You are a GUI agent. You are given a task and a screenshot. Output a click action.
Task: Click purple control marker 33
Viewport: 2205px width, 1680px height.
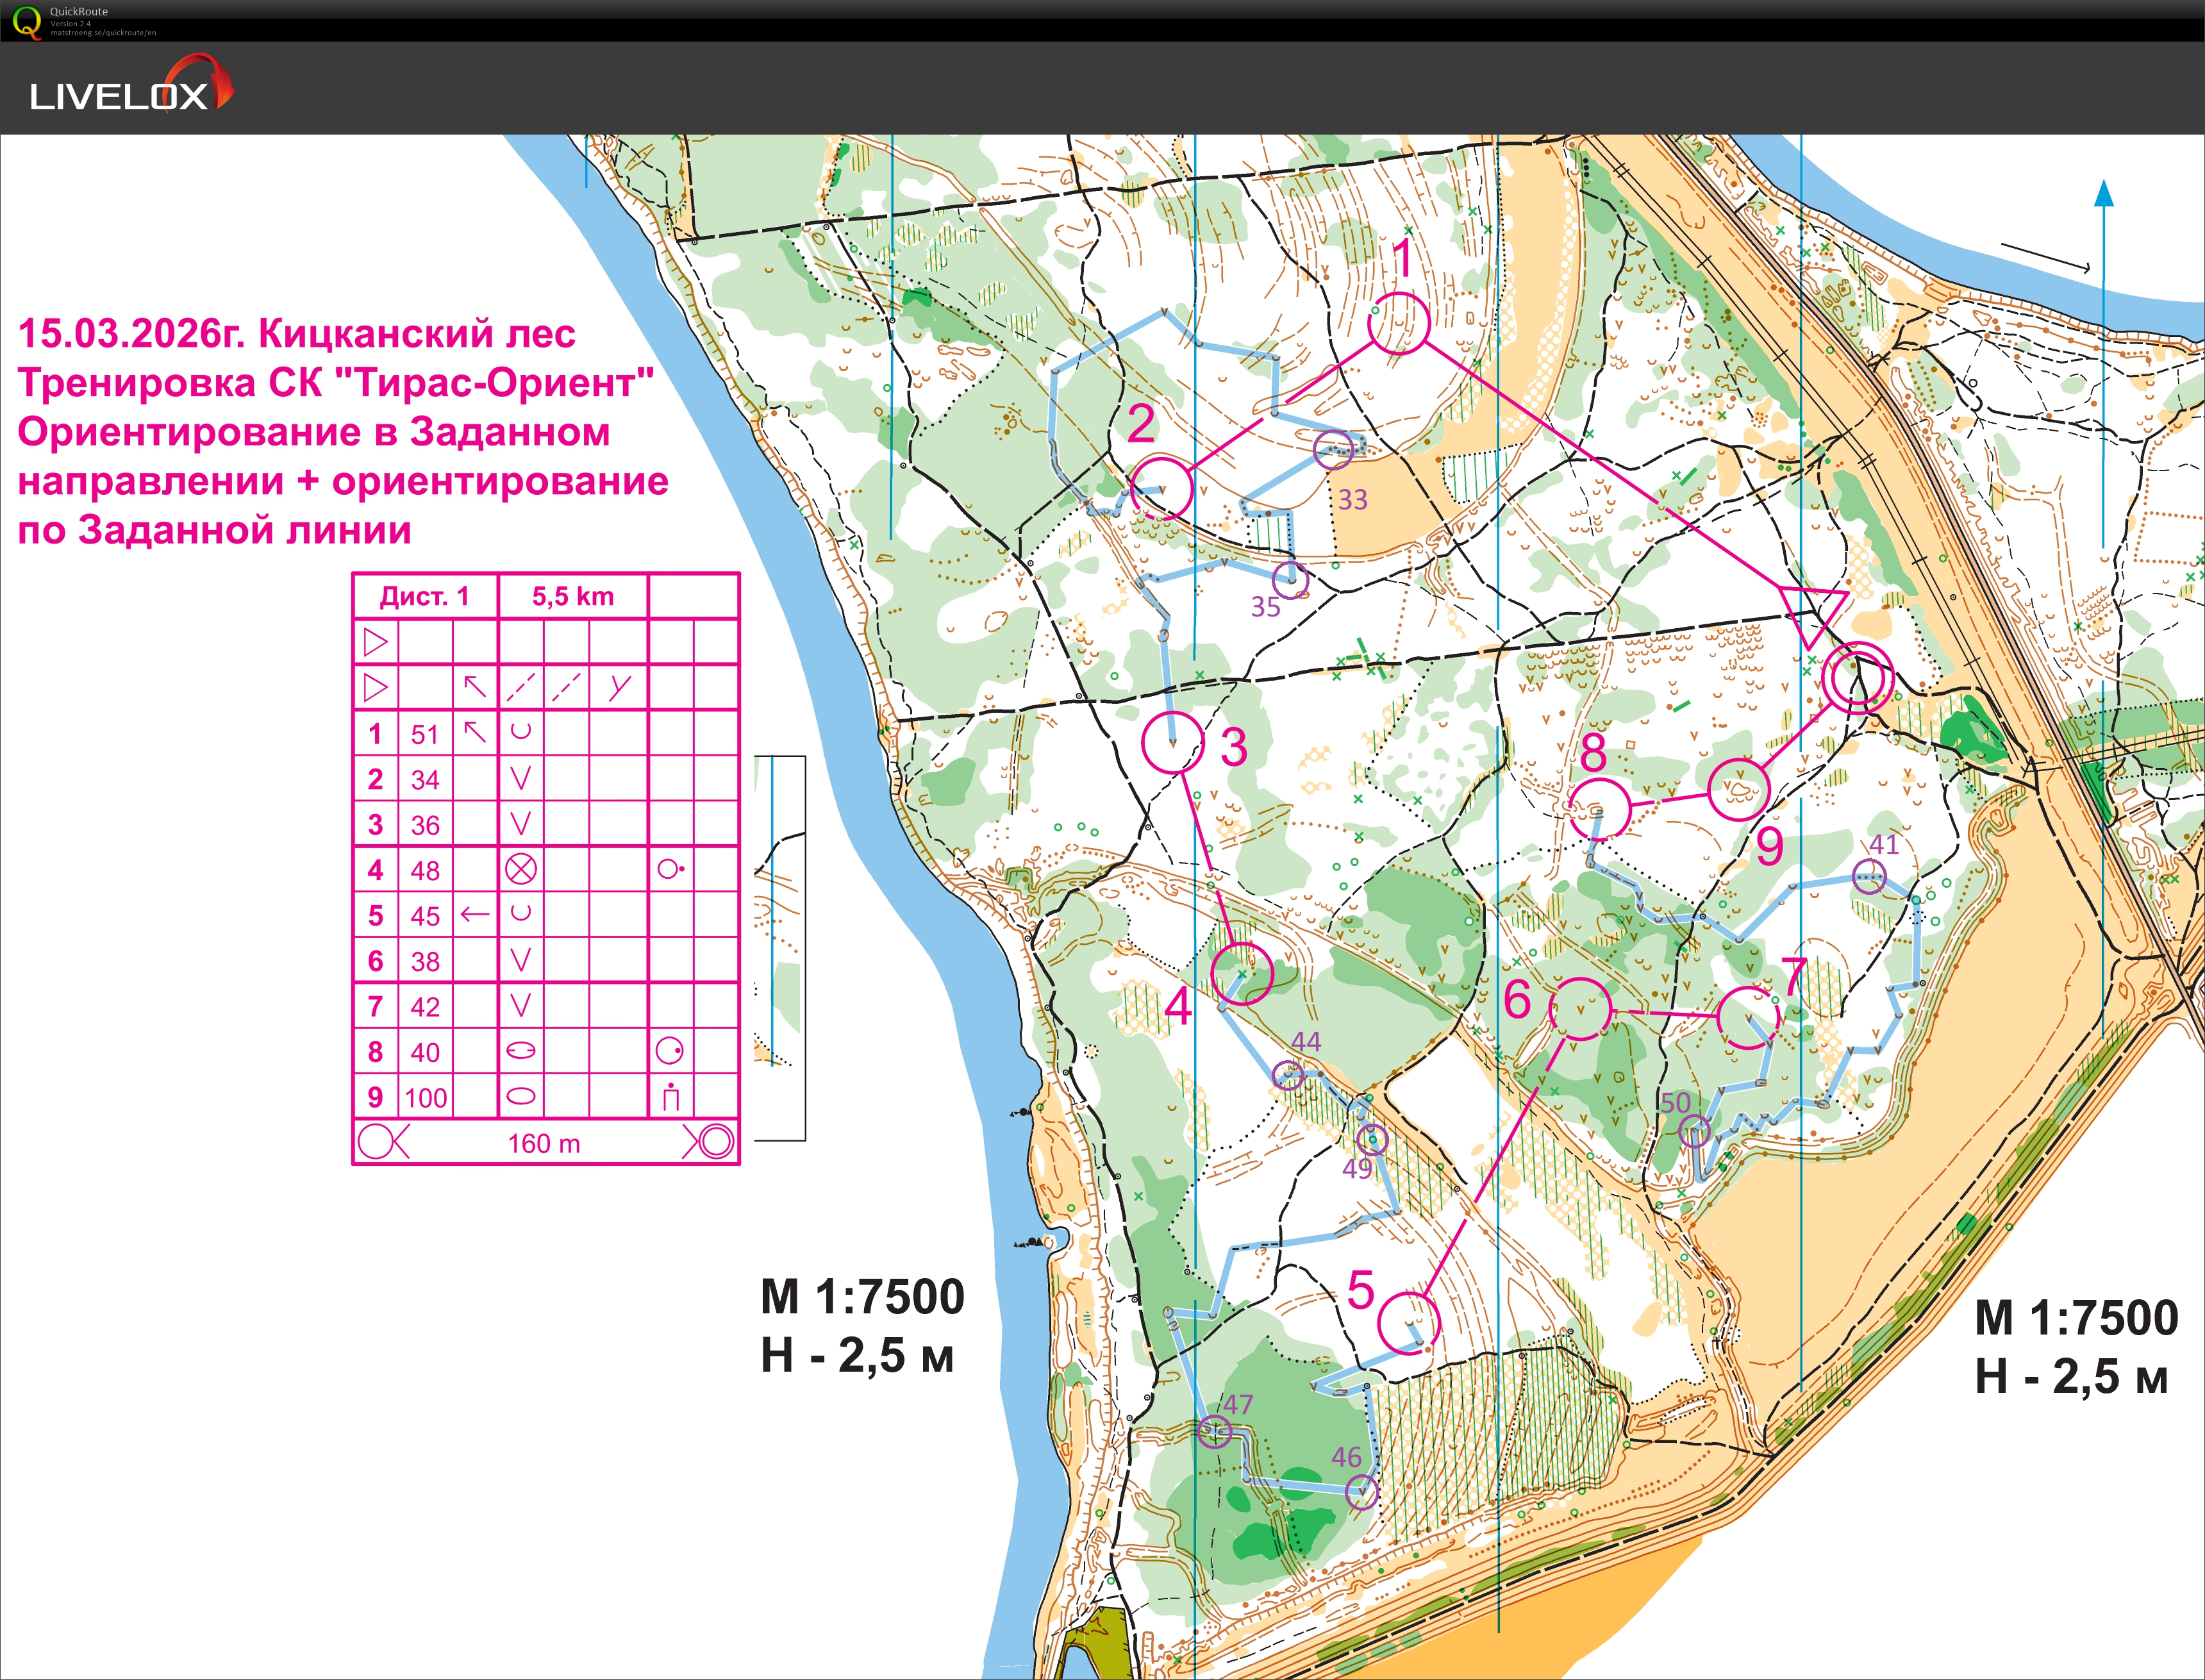point(1333,450)
